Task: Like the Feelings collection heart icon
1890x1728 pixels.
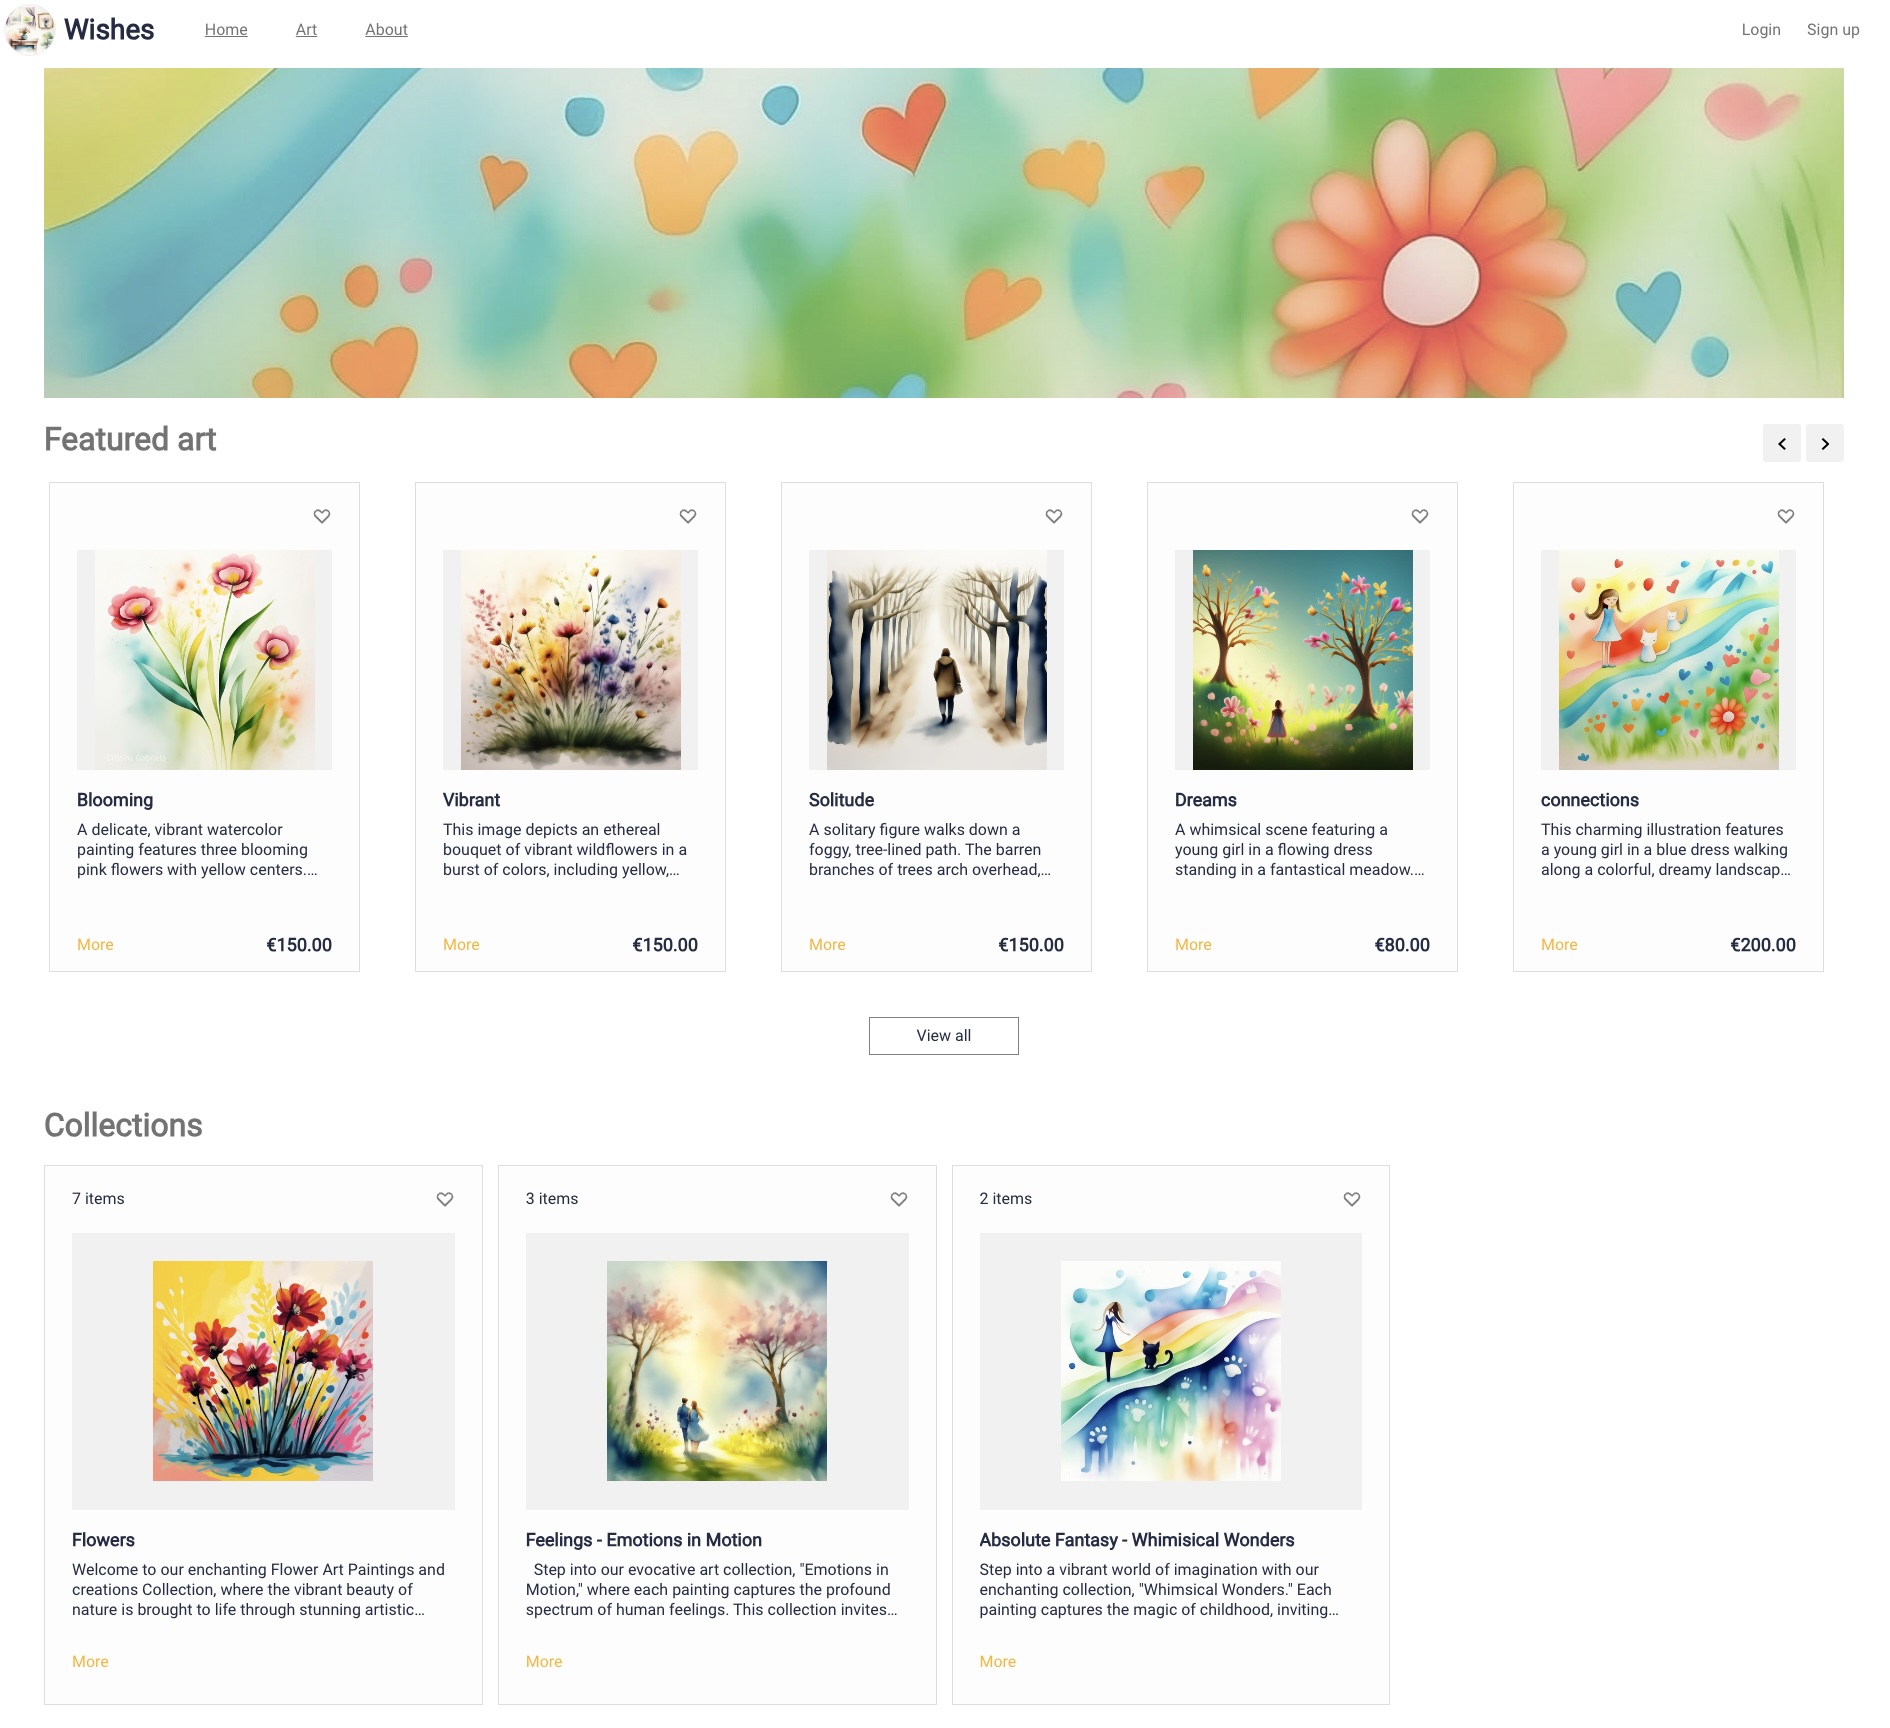Action: pos(899,1199)
